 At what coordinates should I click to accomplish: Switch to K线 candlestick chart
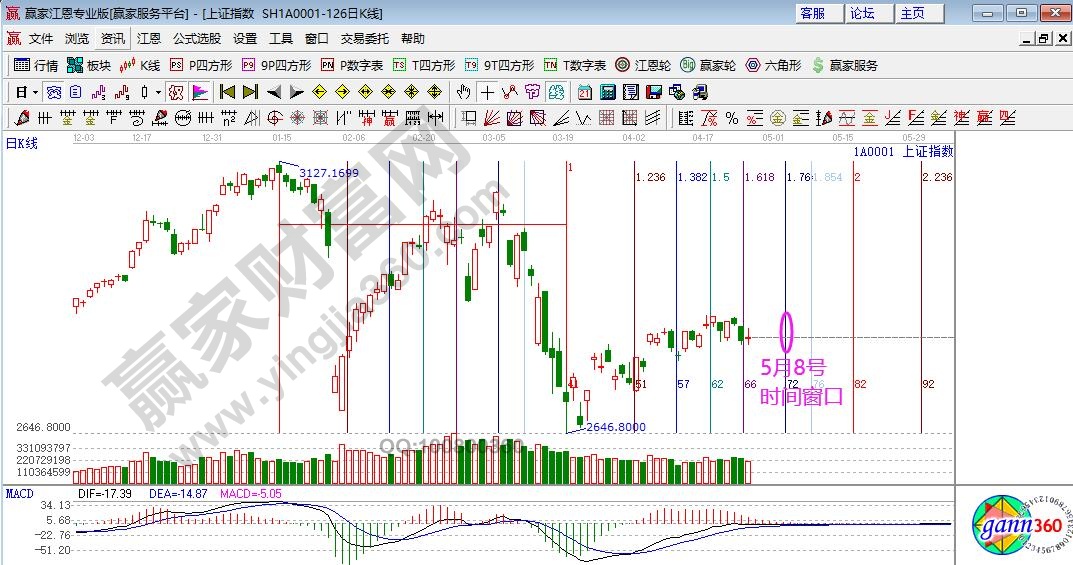[140, 65]
